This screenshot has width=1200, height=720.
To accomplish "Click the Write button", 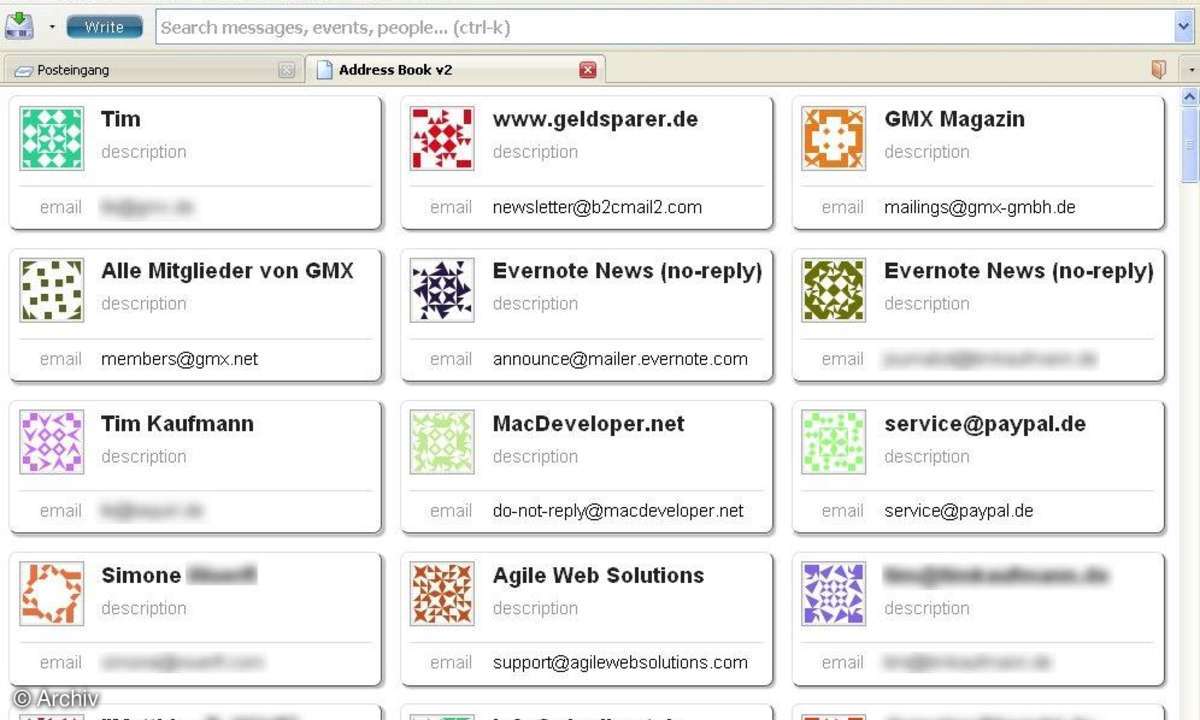I will point(104,27).
